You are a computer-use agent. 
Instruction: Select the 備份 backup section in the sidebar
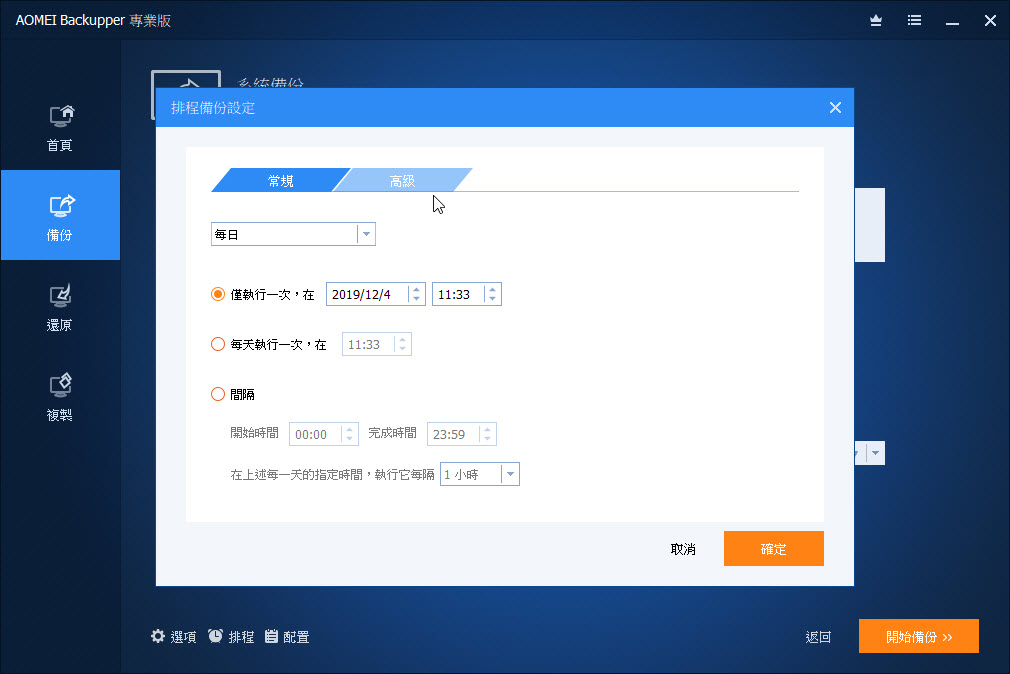(60, 215)
